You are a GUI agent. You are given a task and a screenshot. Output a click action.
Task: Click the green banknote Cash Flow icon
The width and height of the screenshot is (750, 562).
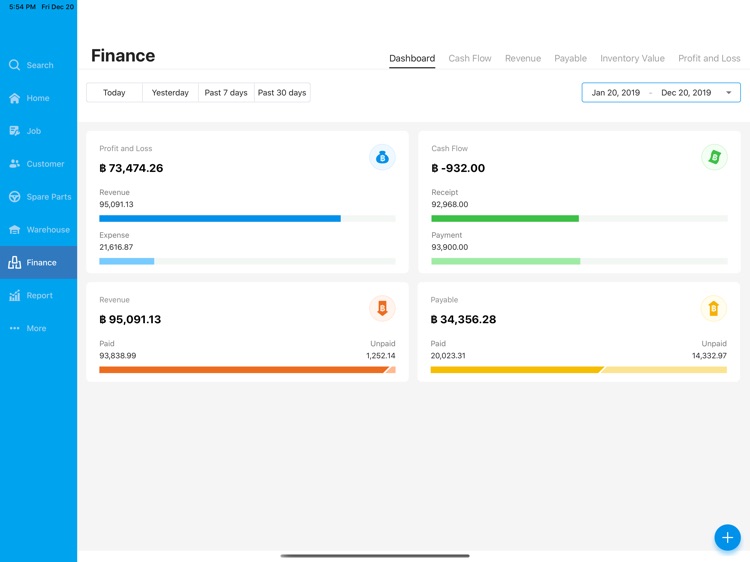714,157
